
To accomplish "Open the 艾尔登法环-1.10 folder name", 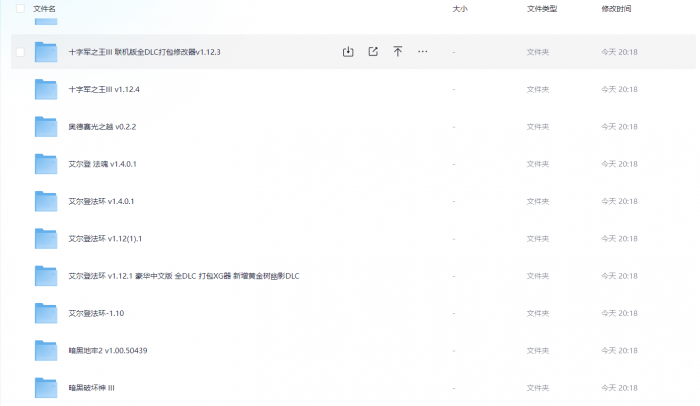I will 96,313.
